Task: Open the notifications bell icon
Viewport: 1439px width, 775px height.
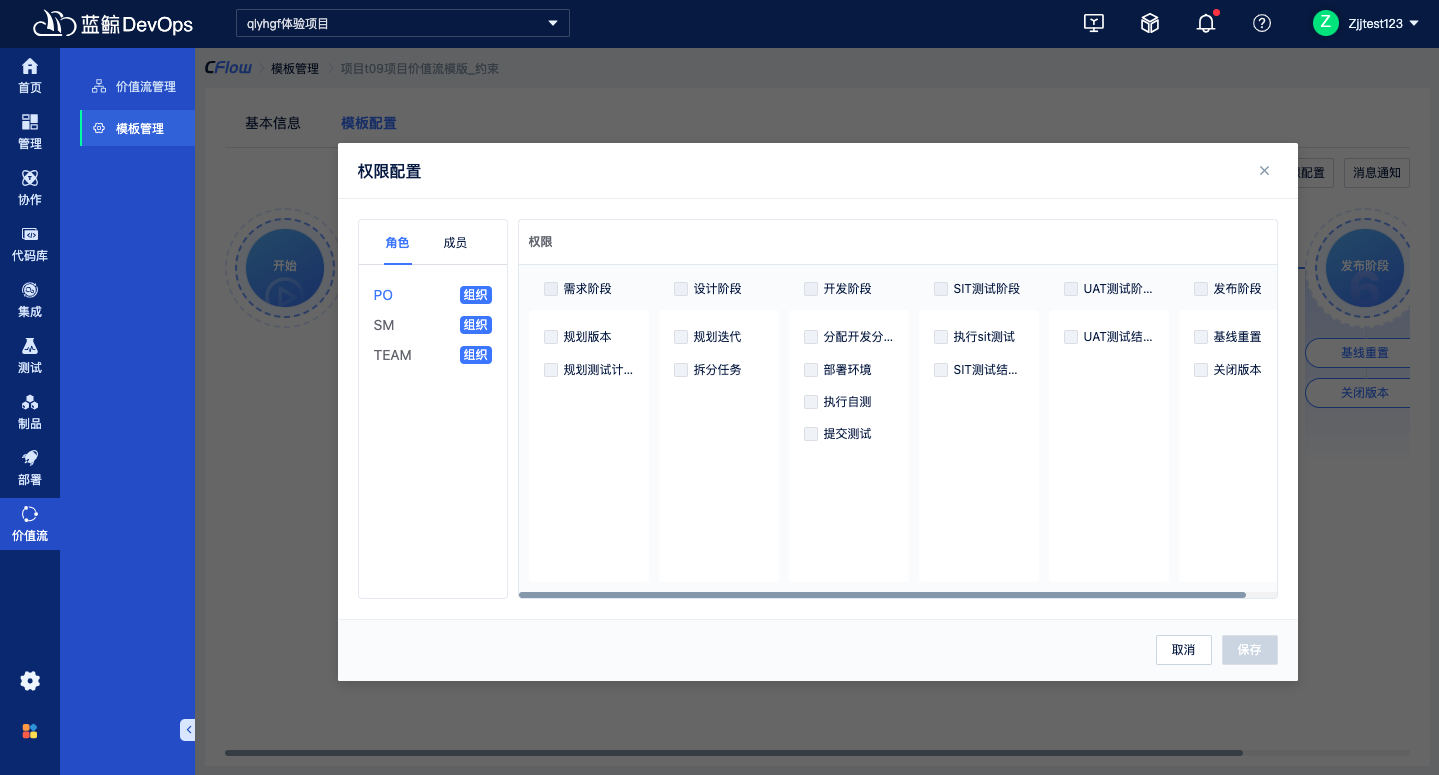Action: [x=1206, y=23]
